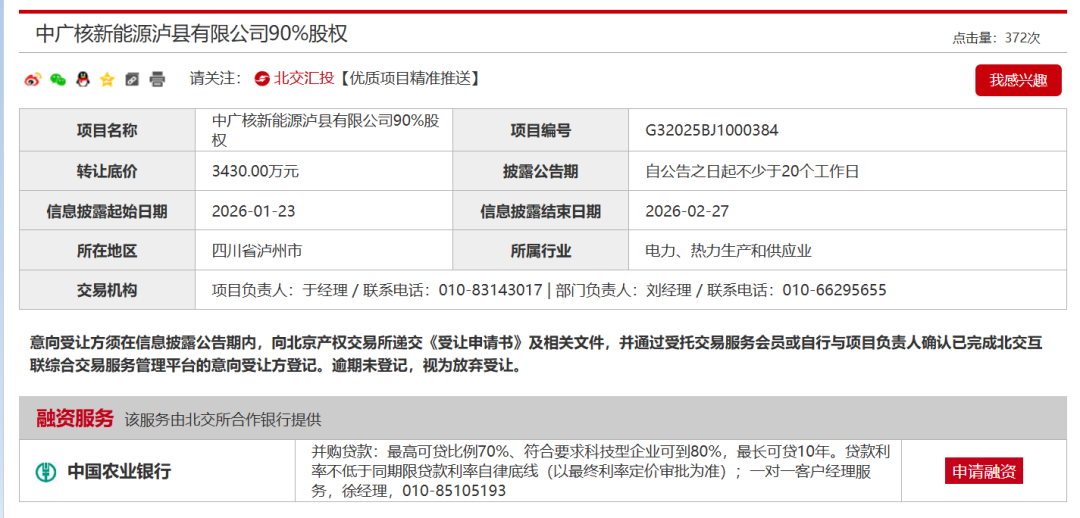Open the 北交汇投 link
This screenshot has height=518, width=1080.
(x=304, y=79)
